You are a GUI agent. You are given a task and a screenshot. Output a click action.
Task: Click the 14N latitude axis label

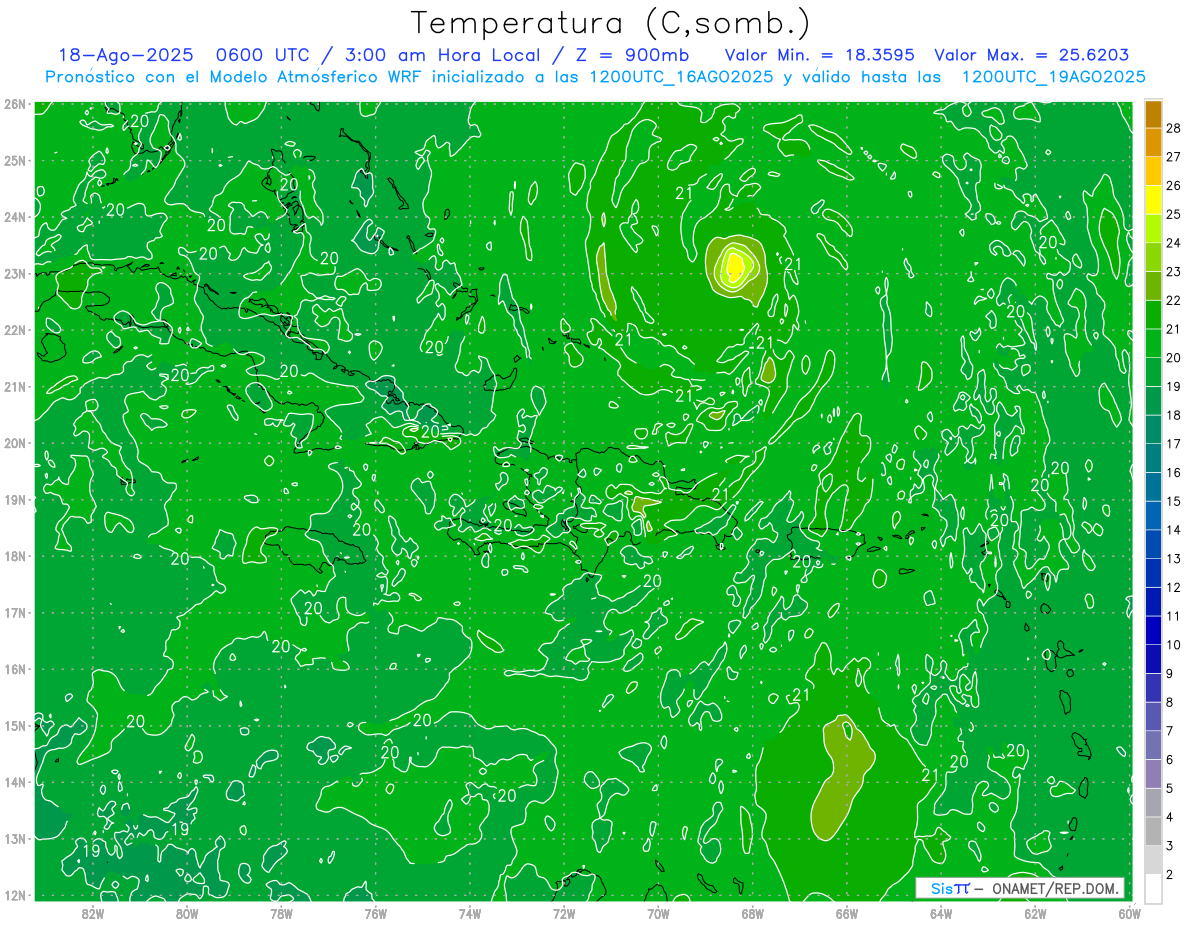point(14,782)
